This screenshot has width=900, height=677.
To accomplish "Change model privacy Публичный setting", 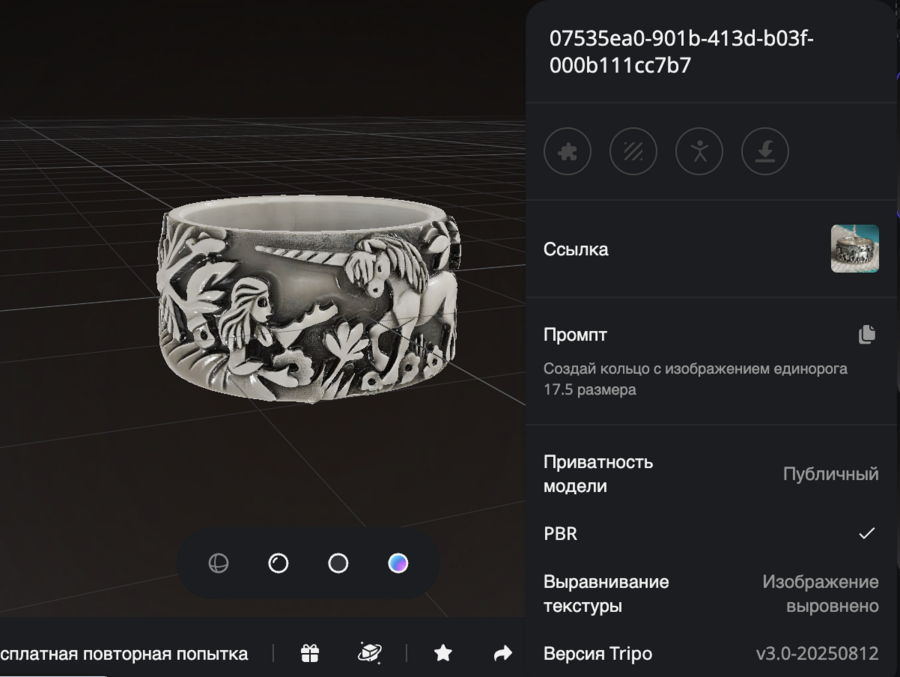I will coord(831,474).
